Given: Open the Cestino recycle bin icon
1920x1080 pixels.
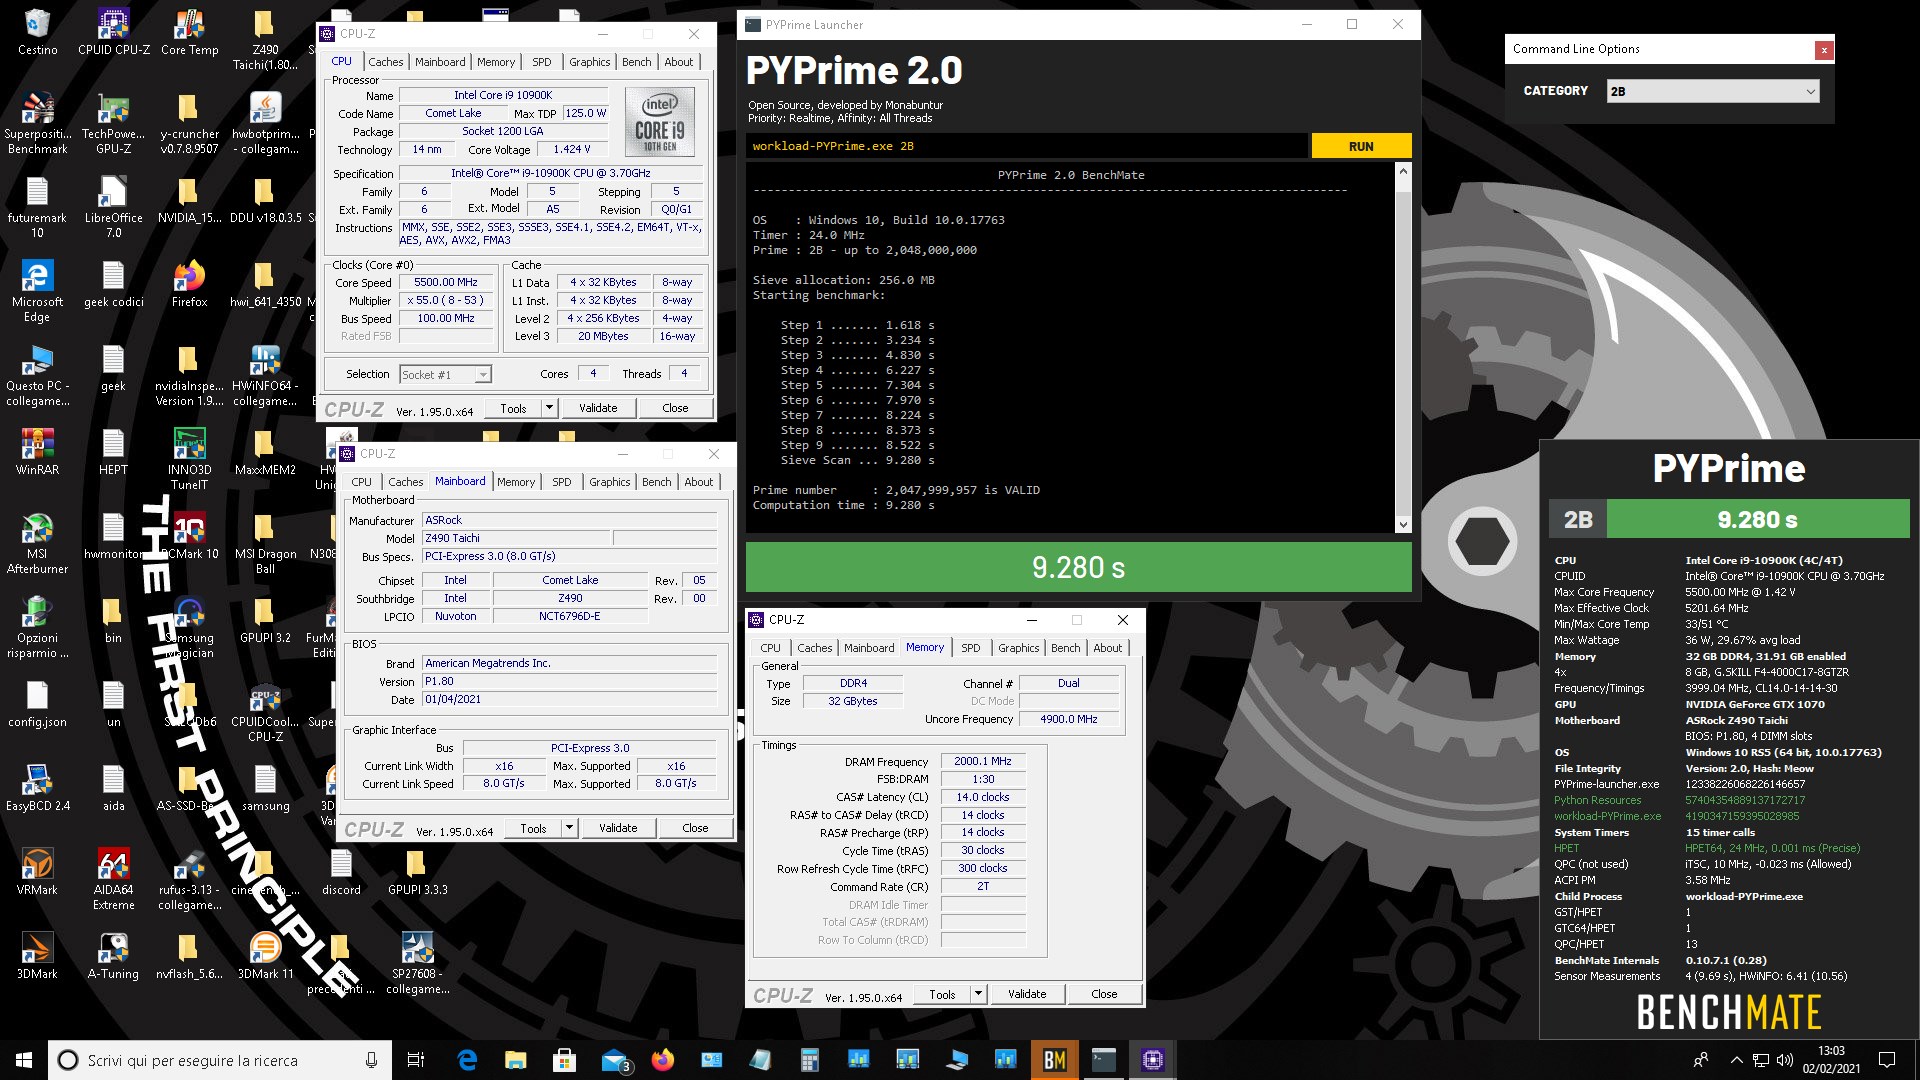Looking at the screenshot, I should pyautogui.click(x=37, y=32).
